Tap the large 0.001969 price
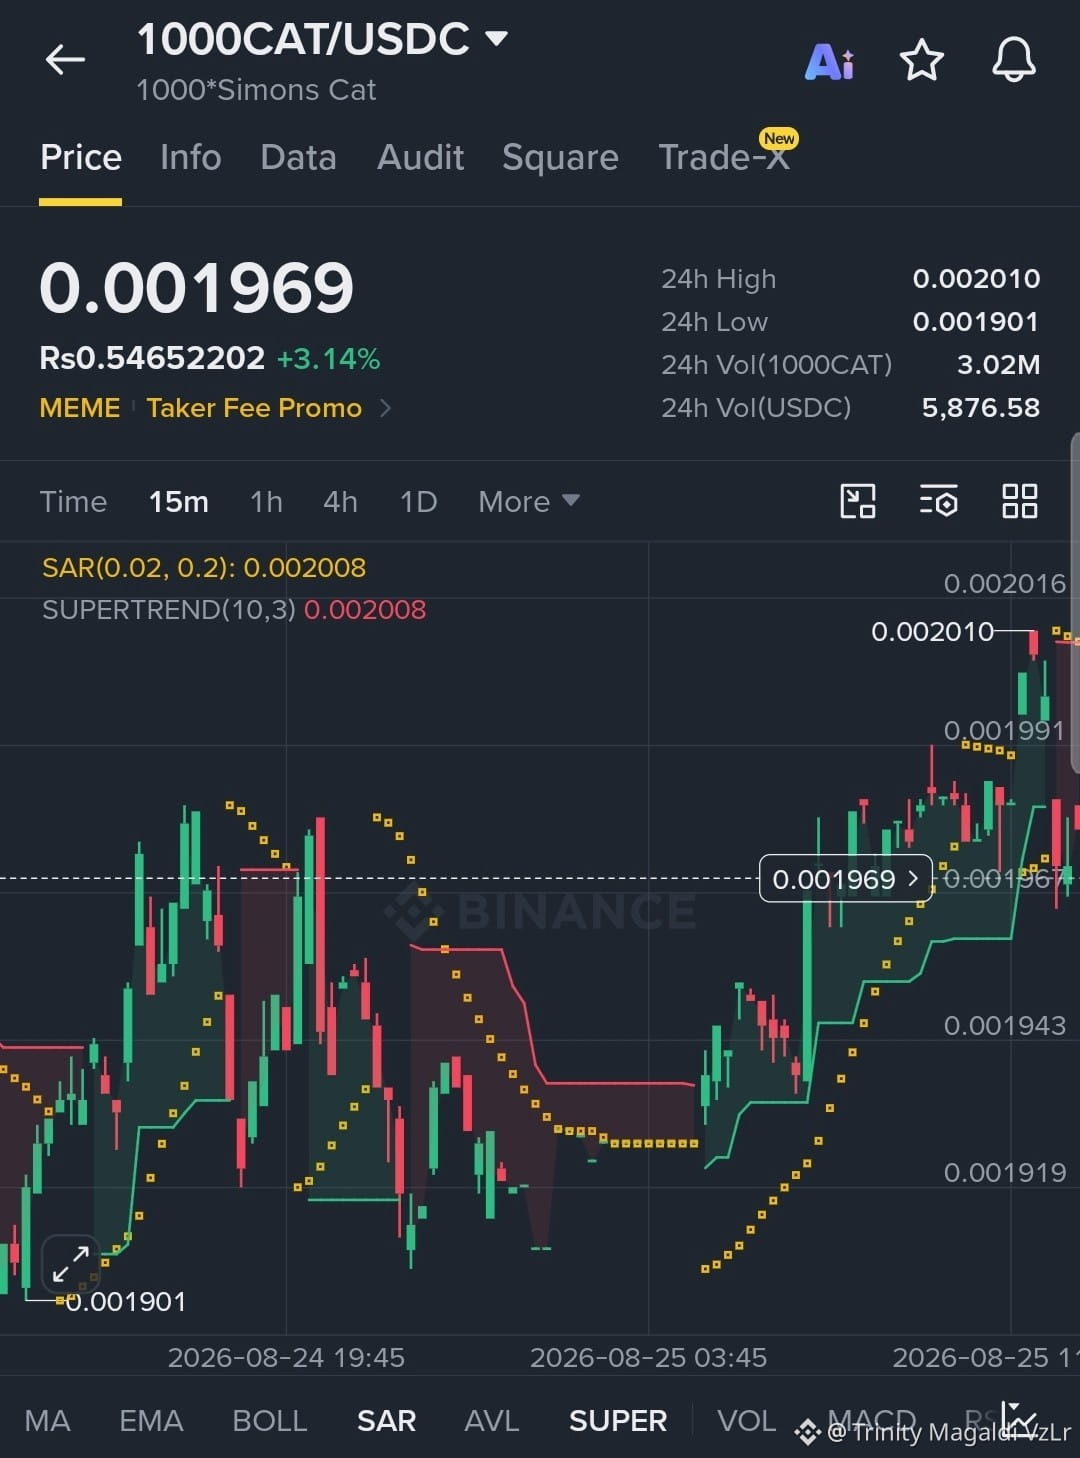The image size is (1080, 1458). (196, 288)
